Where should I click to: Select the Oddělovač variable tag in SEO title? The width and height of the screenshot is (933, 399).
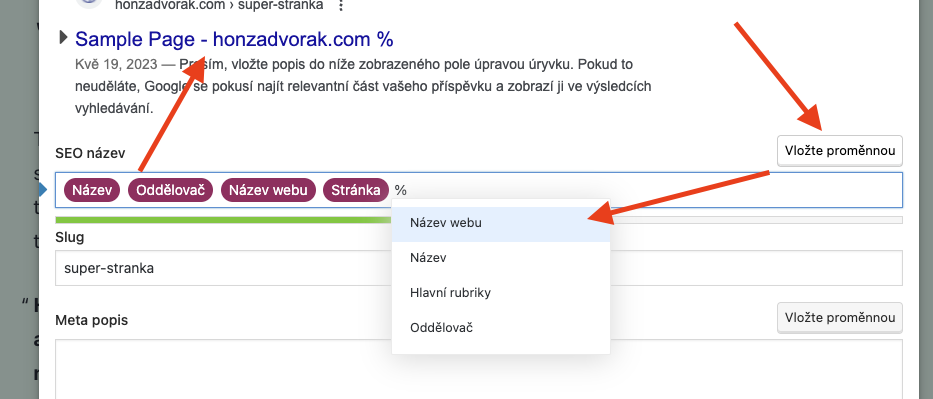[x=170, y=190]
